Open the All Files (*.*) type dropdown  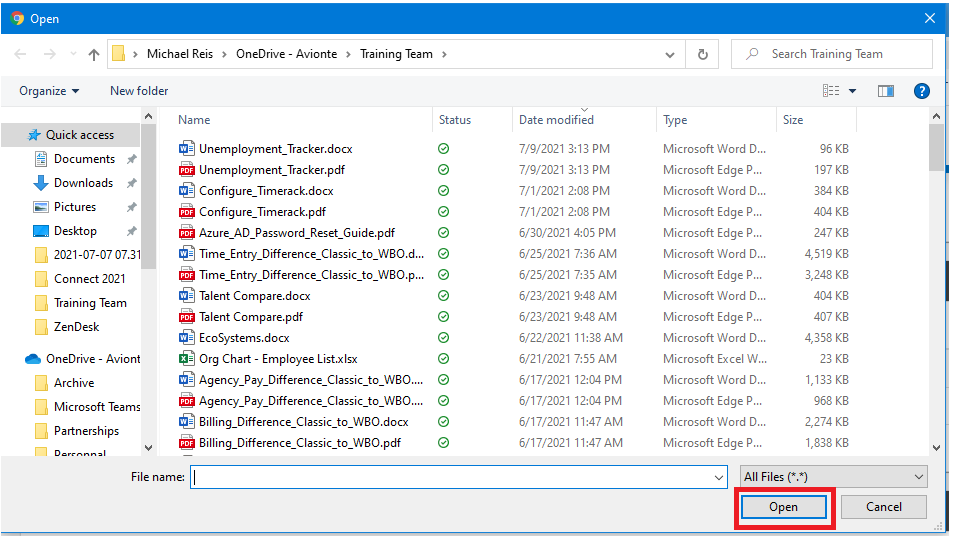tap(833, 477)
